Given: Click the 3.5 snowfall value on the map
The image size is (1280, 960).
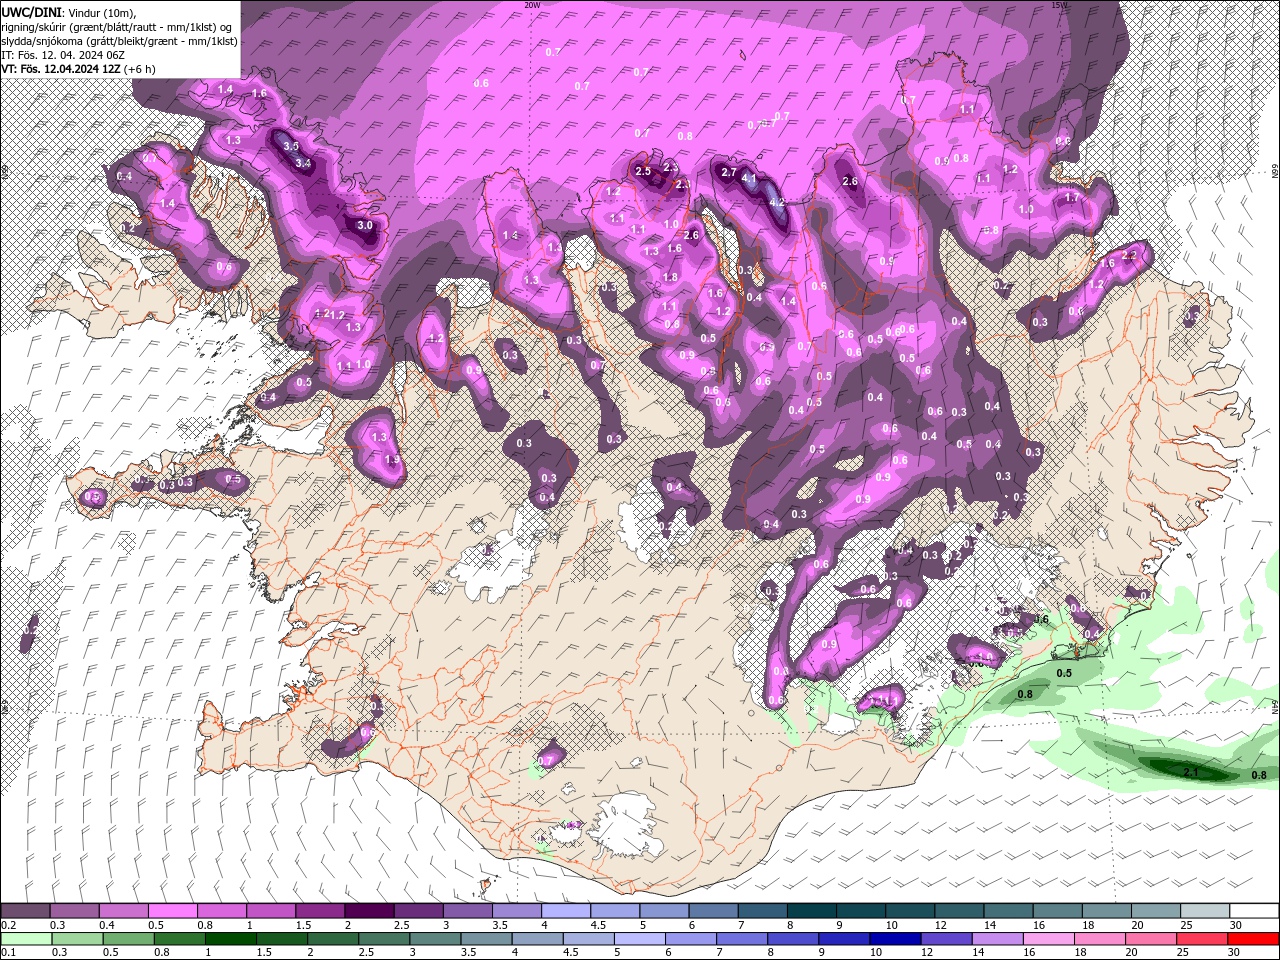Looking at the screenshot, I should [x=291, y=146].
